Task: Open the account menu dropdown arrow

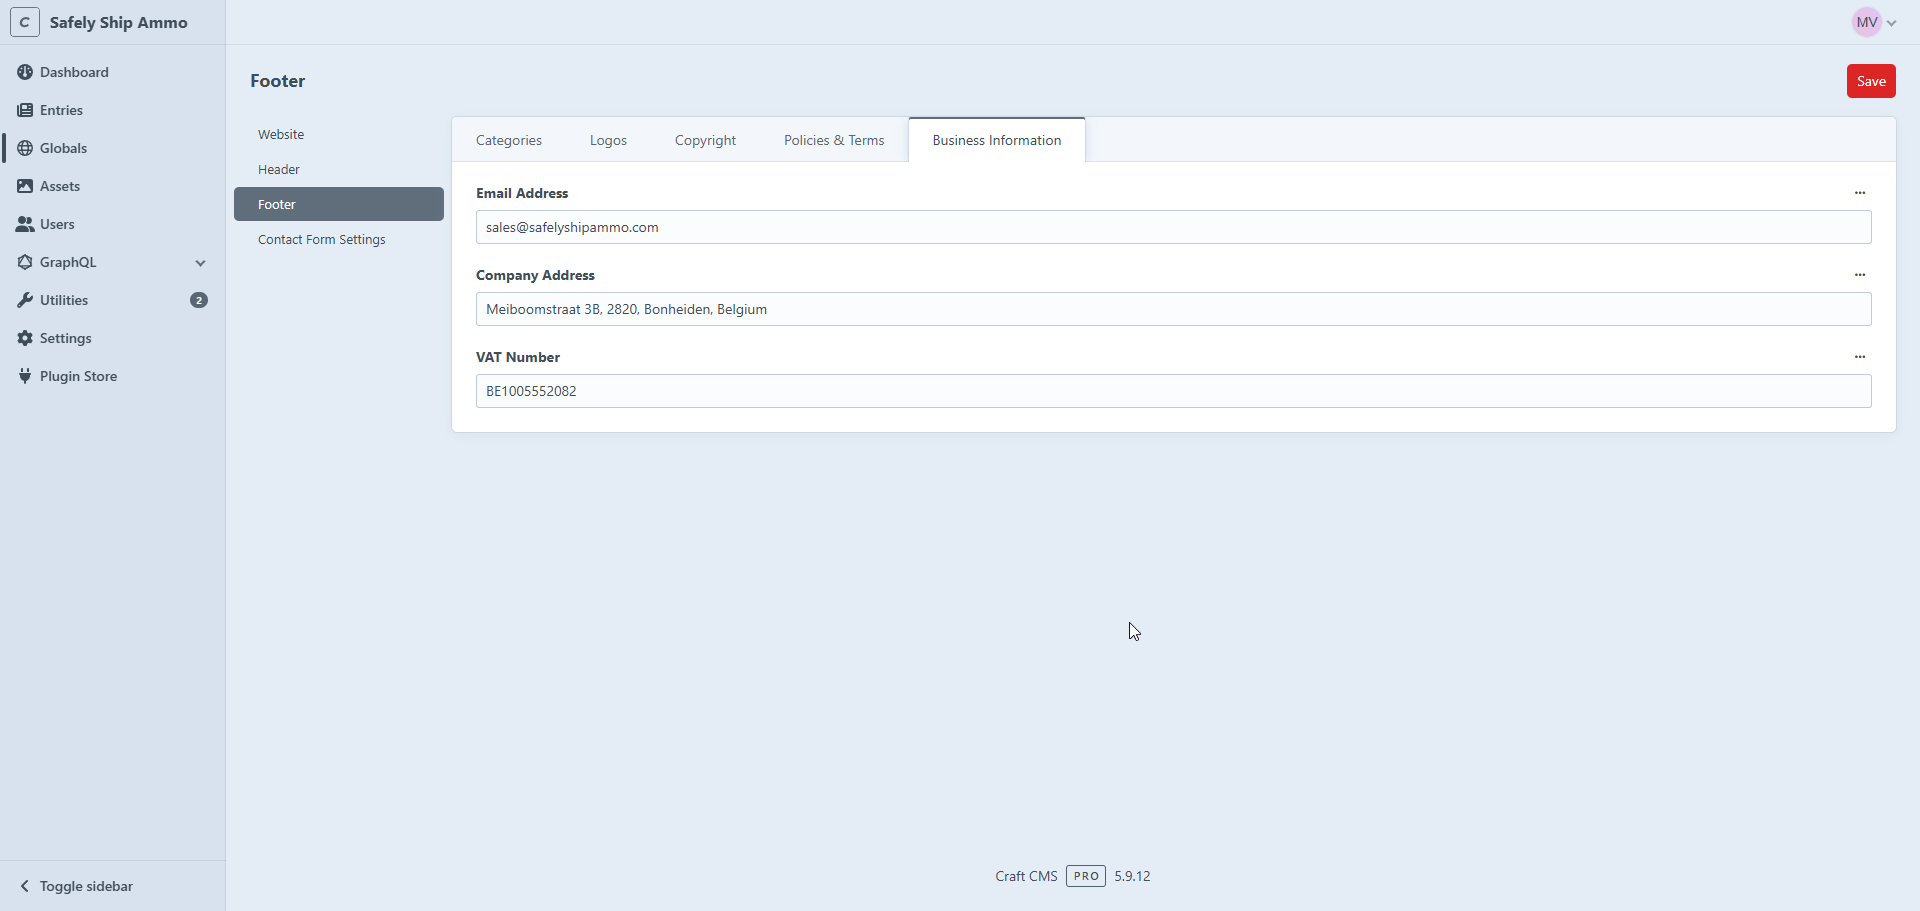Action: tap(1891, 23)
